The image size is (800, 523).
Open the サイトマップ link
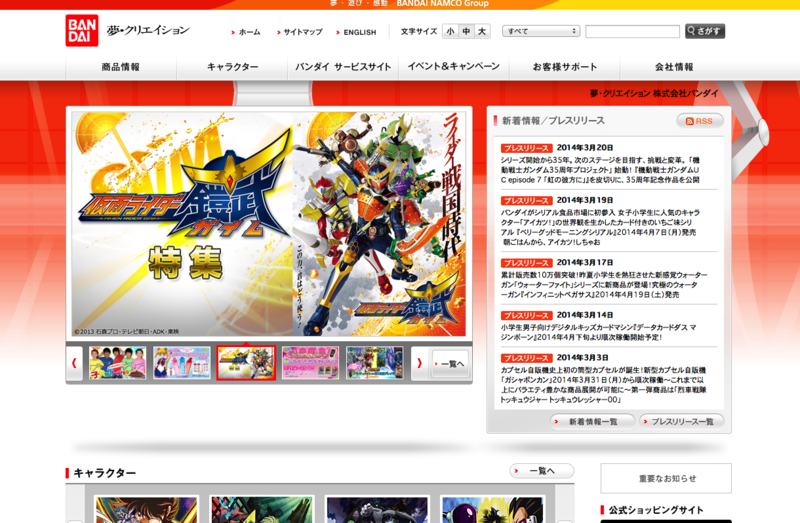[x=299, y=32]
